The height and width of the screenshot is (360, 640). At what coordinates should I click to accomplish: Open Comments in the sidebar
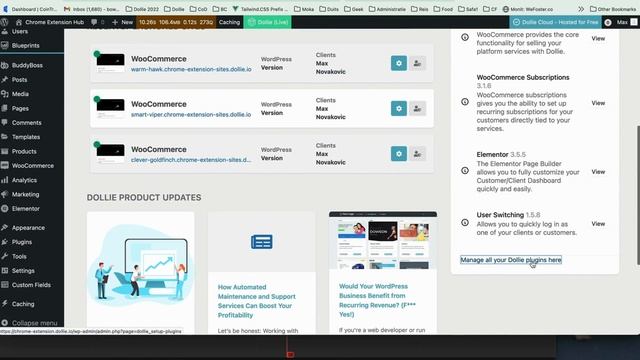pyautogui.click(x=27, y=122)
